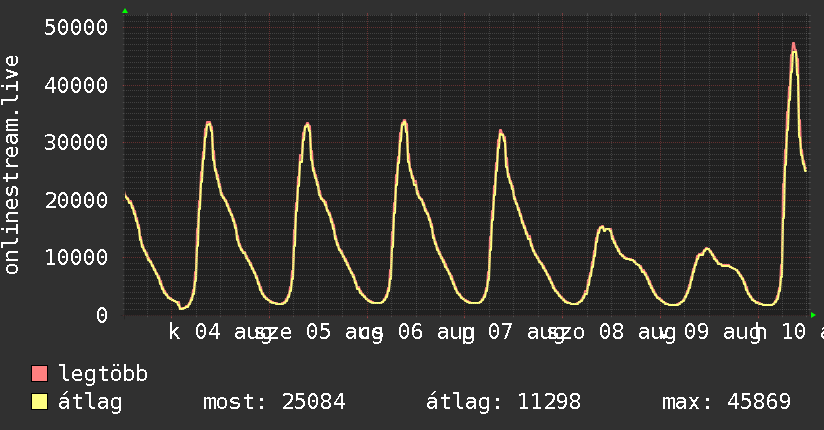Screen dimensions: 824x430
Task: Click the 'max: 45869' statistic
Action: tap(726, 402)
